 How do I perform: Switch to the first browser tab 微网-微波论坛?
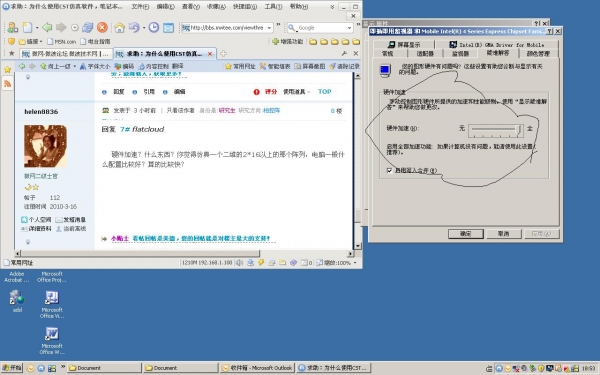pyautogui.click(x=66, y=54)
